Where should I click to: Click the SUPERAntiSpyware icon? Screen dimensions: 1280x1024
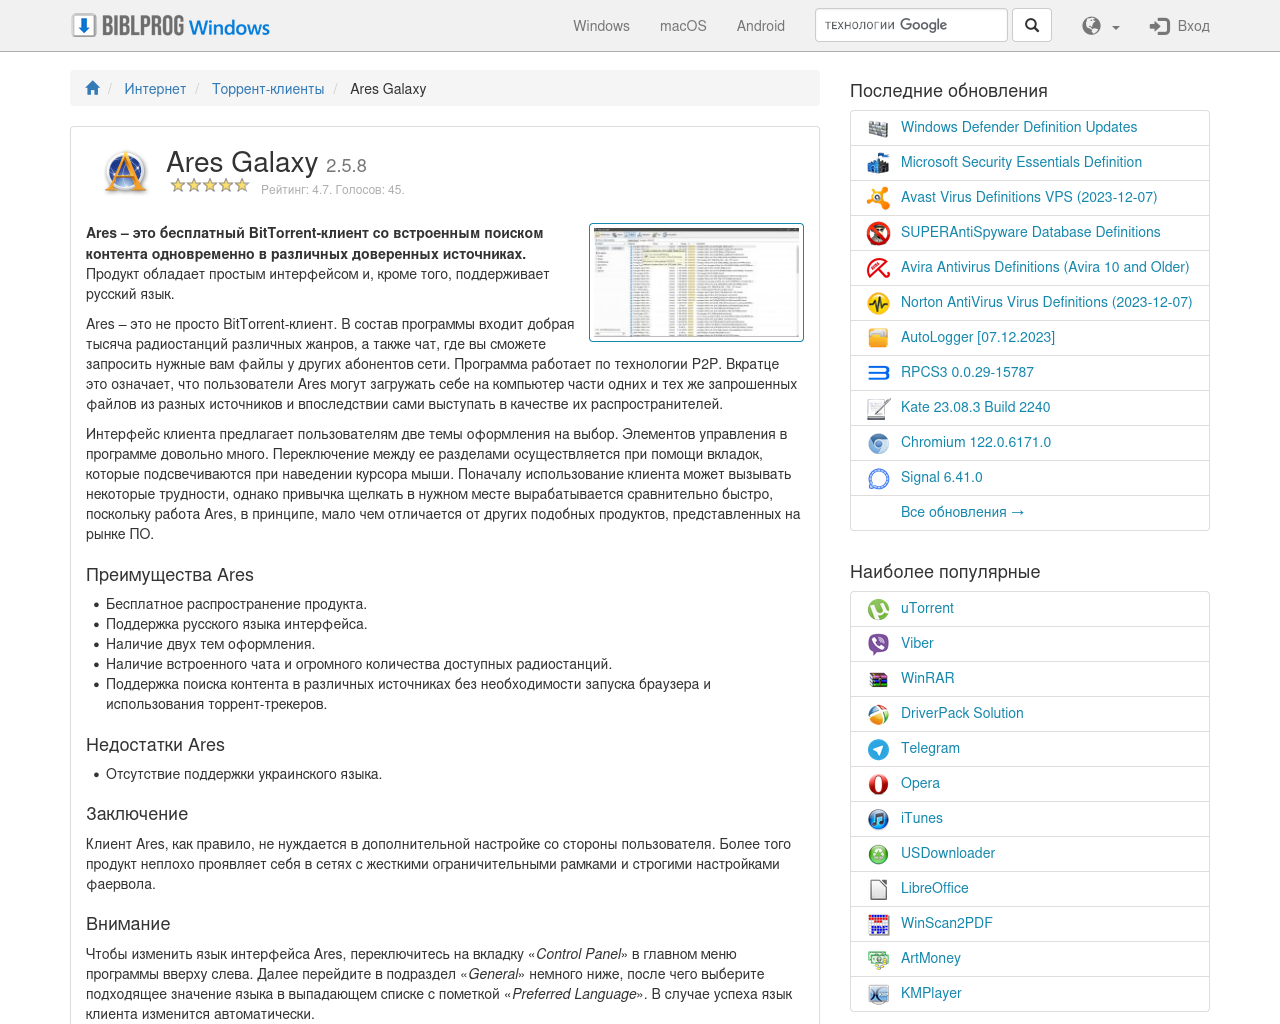(x=878, y=233)
